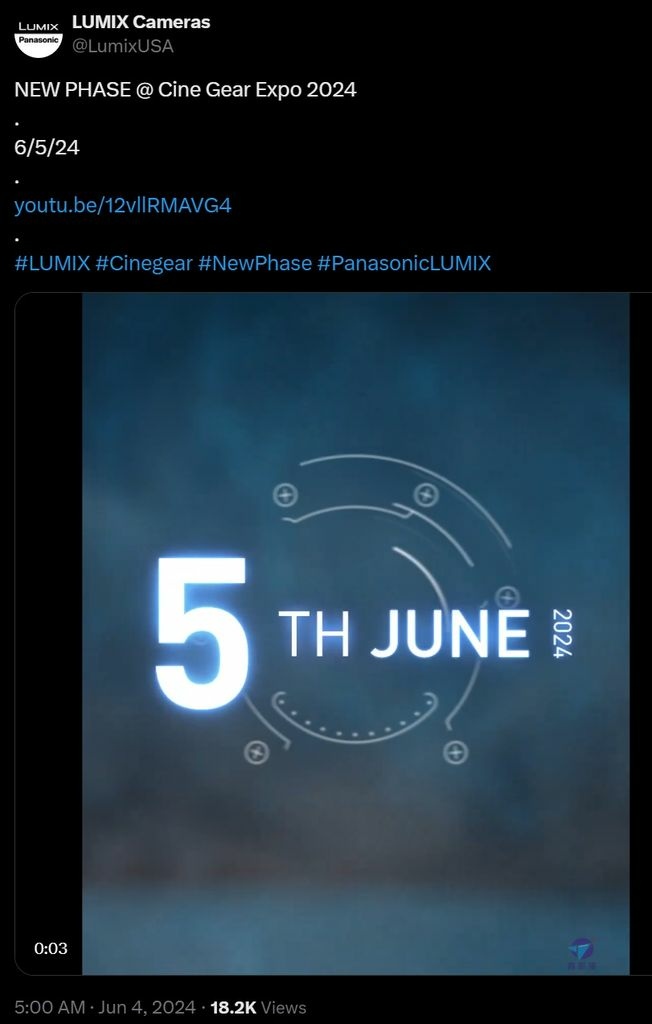Click the 0:03 video duration badge
This screenshot has width=652, height=1024.
(x=51, y=948)
